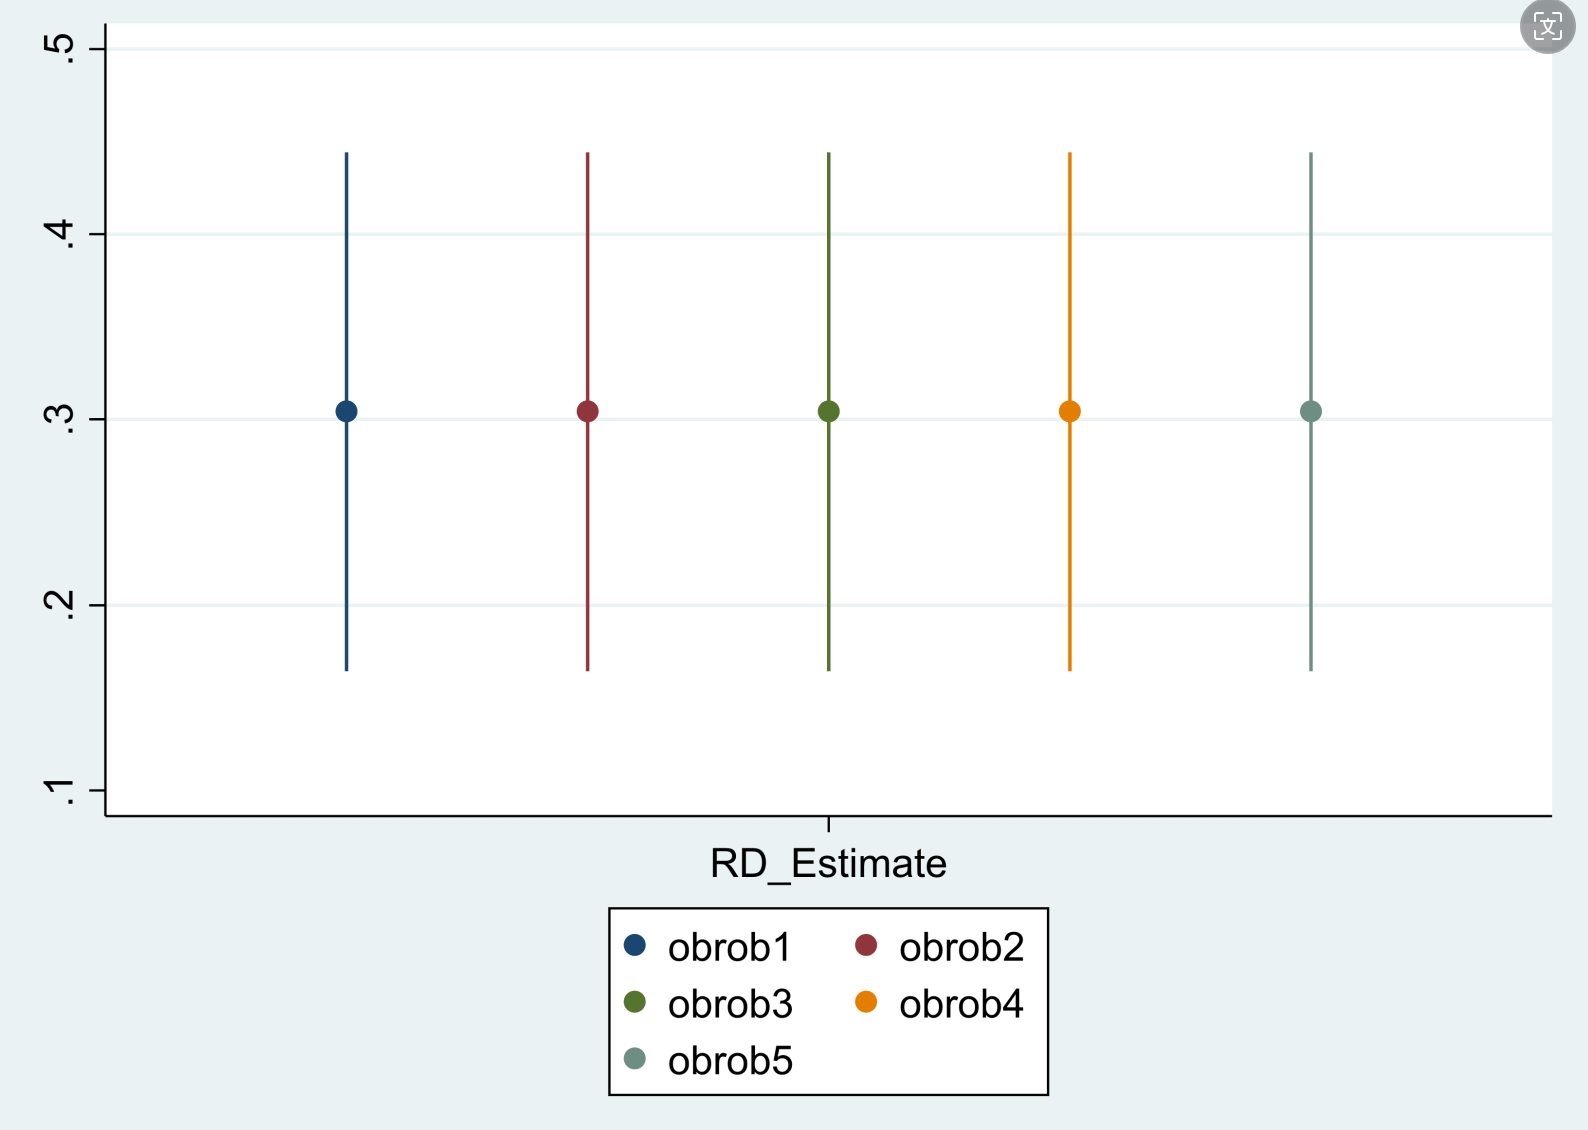Select the obrob4 legend label text
Viewport: 1588px width, 1130px height.
point(961,1004)
